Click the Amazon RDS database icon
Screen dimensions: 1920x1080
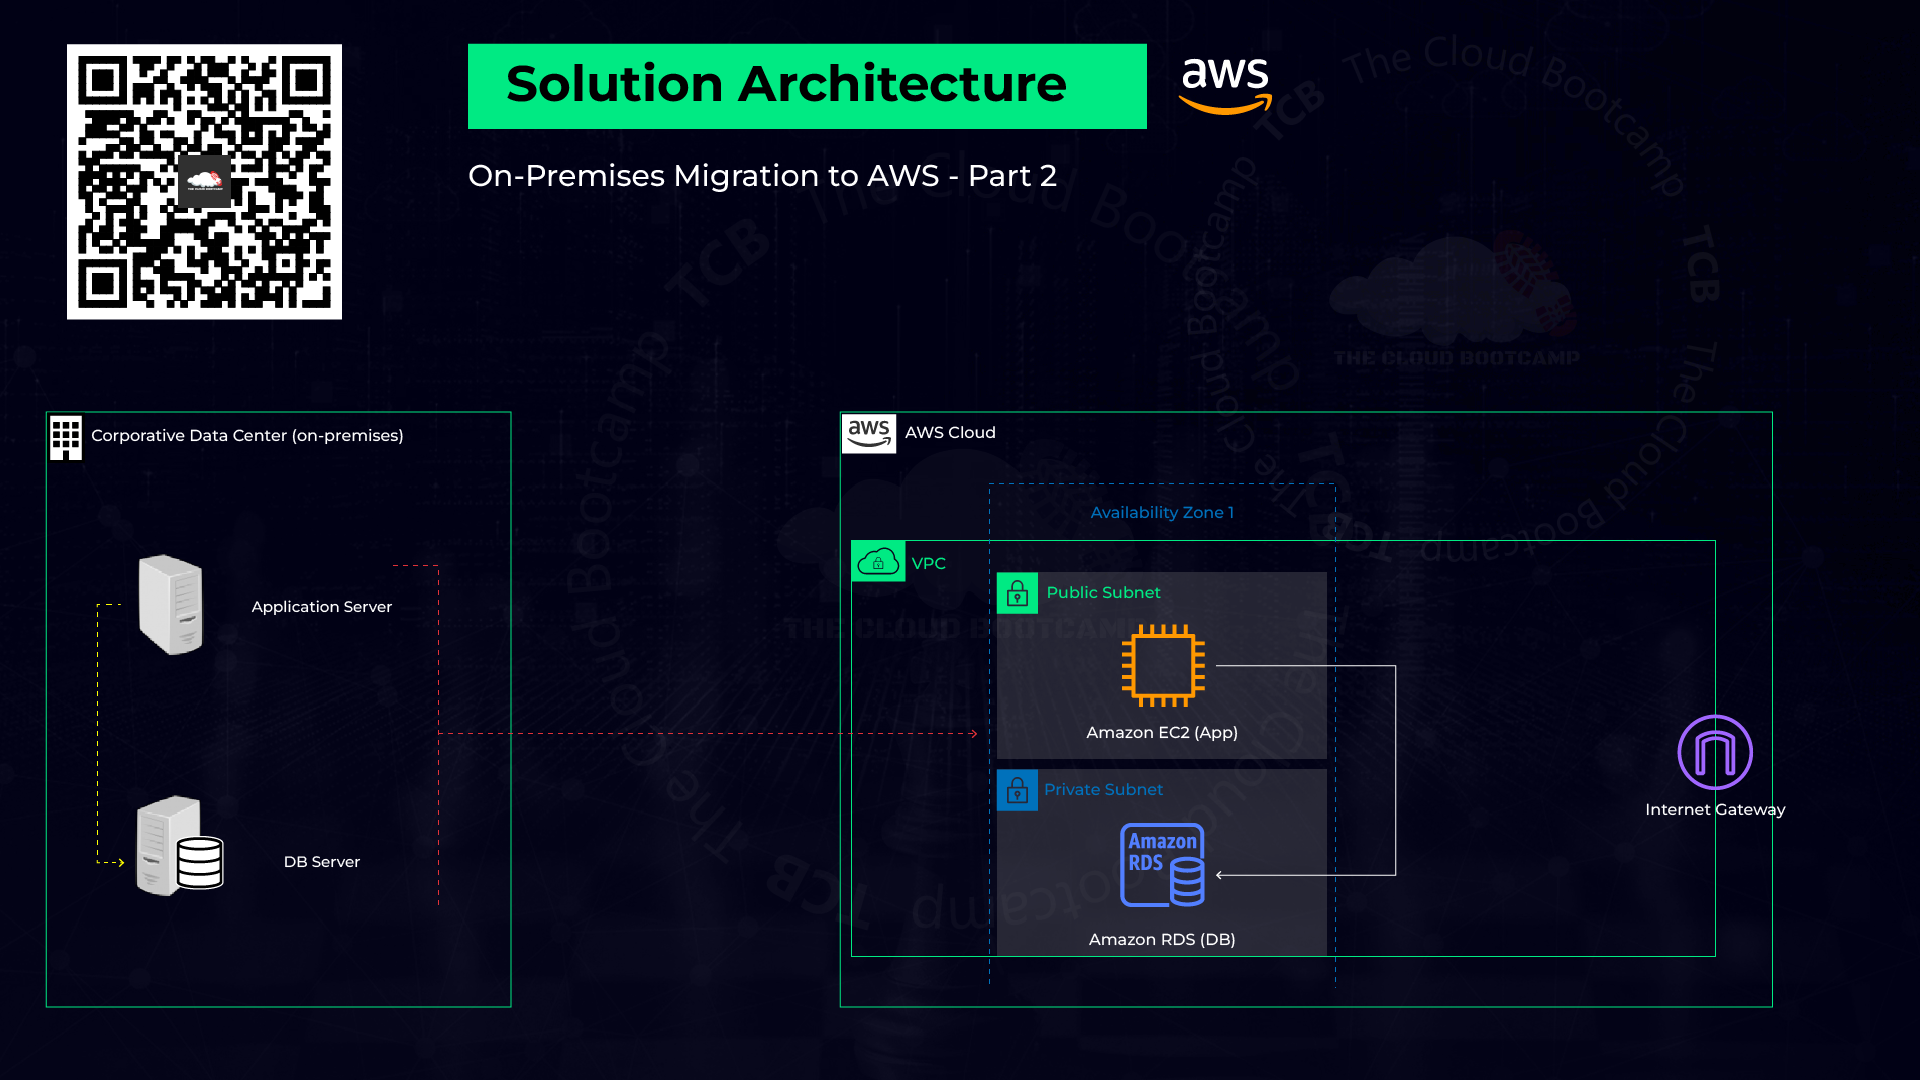point(1161,863)
